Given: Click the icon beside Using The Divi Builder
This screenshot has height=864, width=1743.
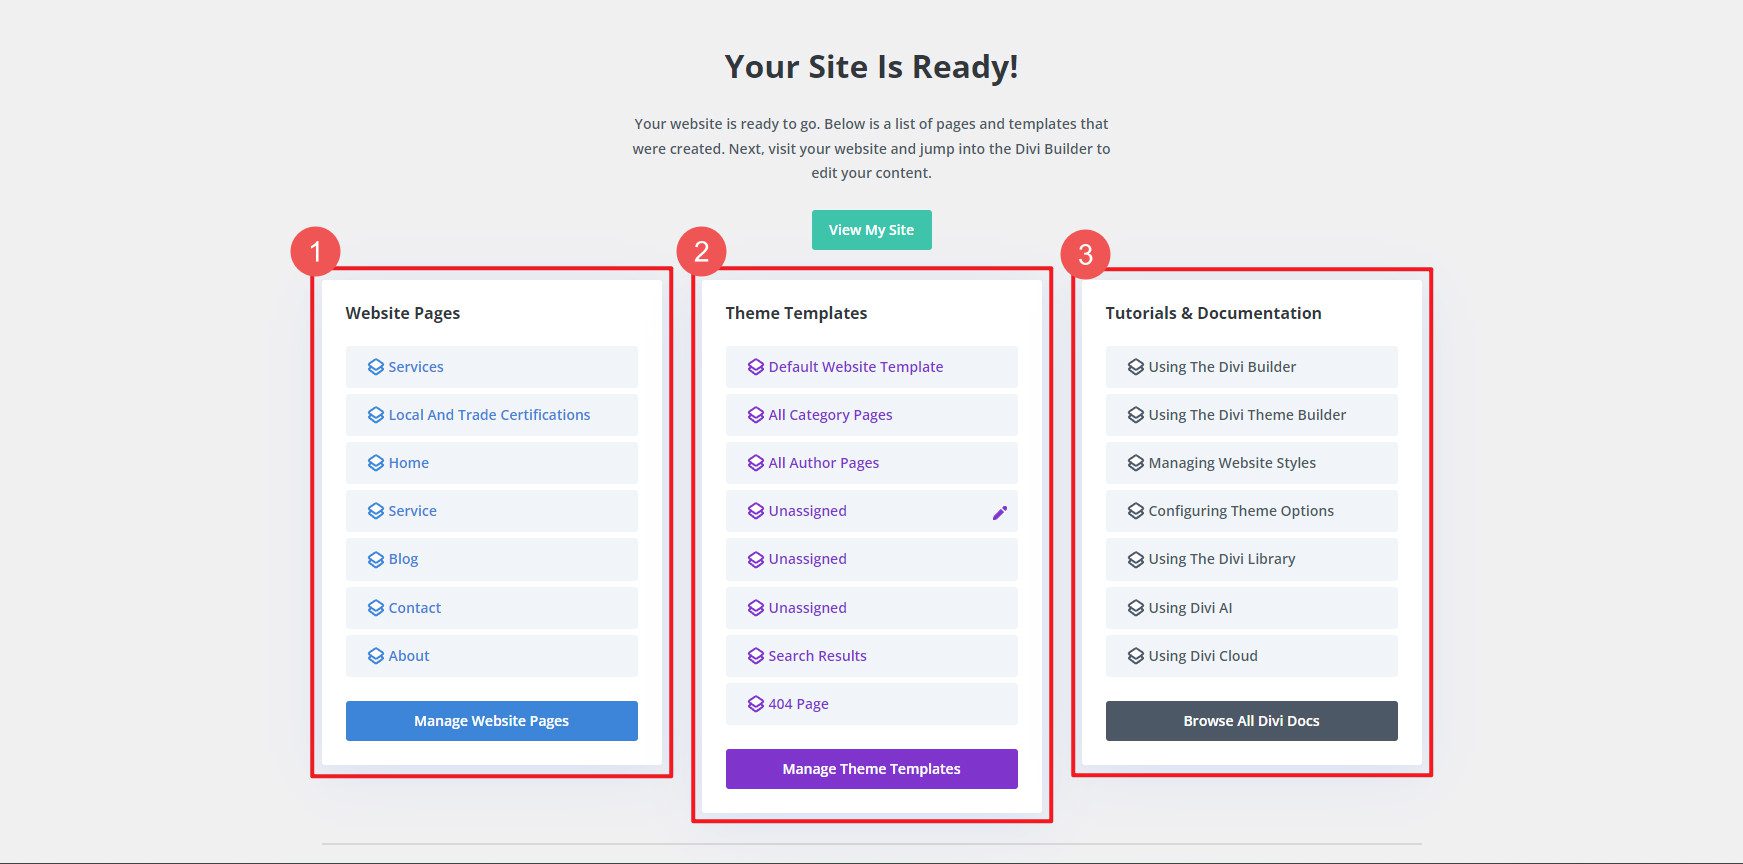Looking at the screenshot, I should click(1136, 367).
